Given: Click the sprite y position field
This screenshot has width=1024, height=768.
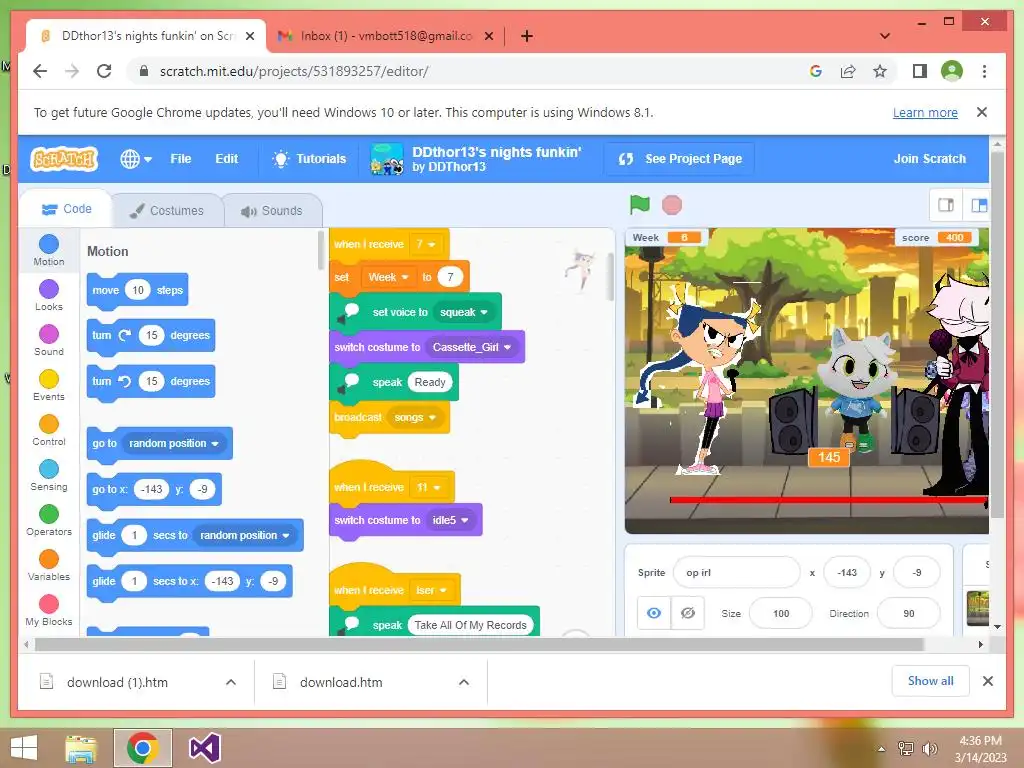Looking at the screenshot, I should [917, 572].
